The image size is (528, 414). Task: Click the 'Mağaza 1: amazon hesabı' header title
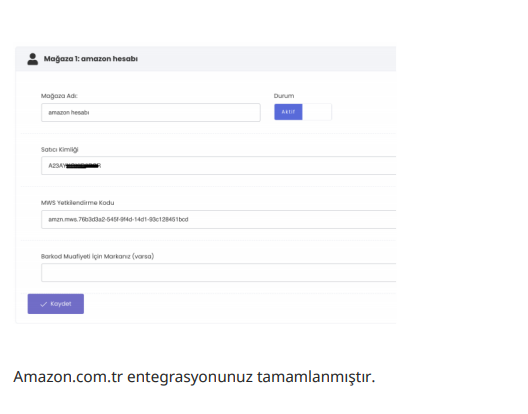(91, 59)
